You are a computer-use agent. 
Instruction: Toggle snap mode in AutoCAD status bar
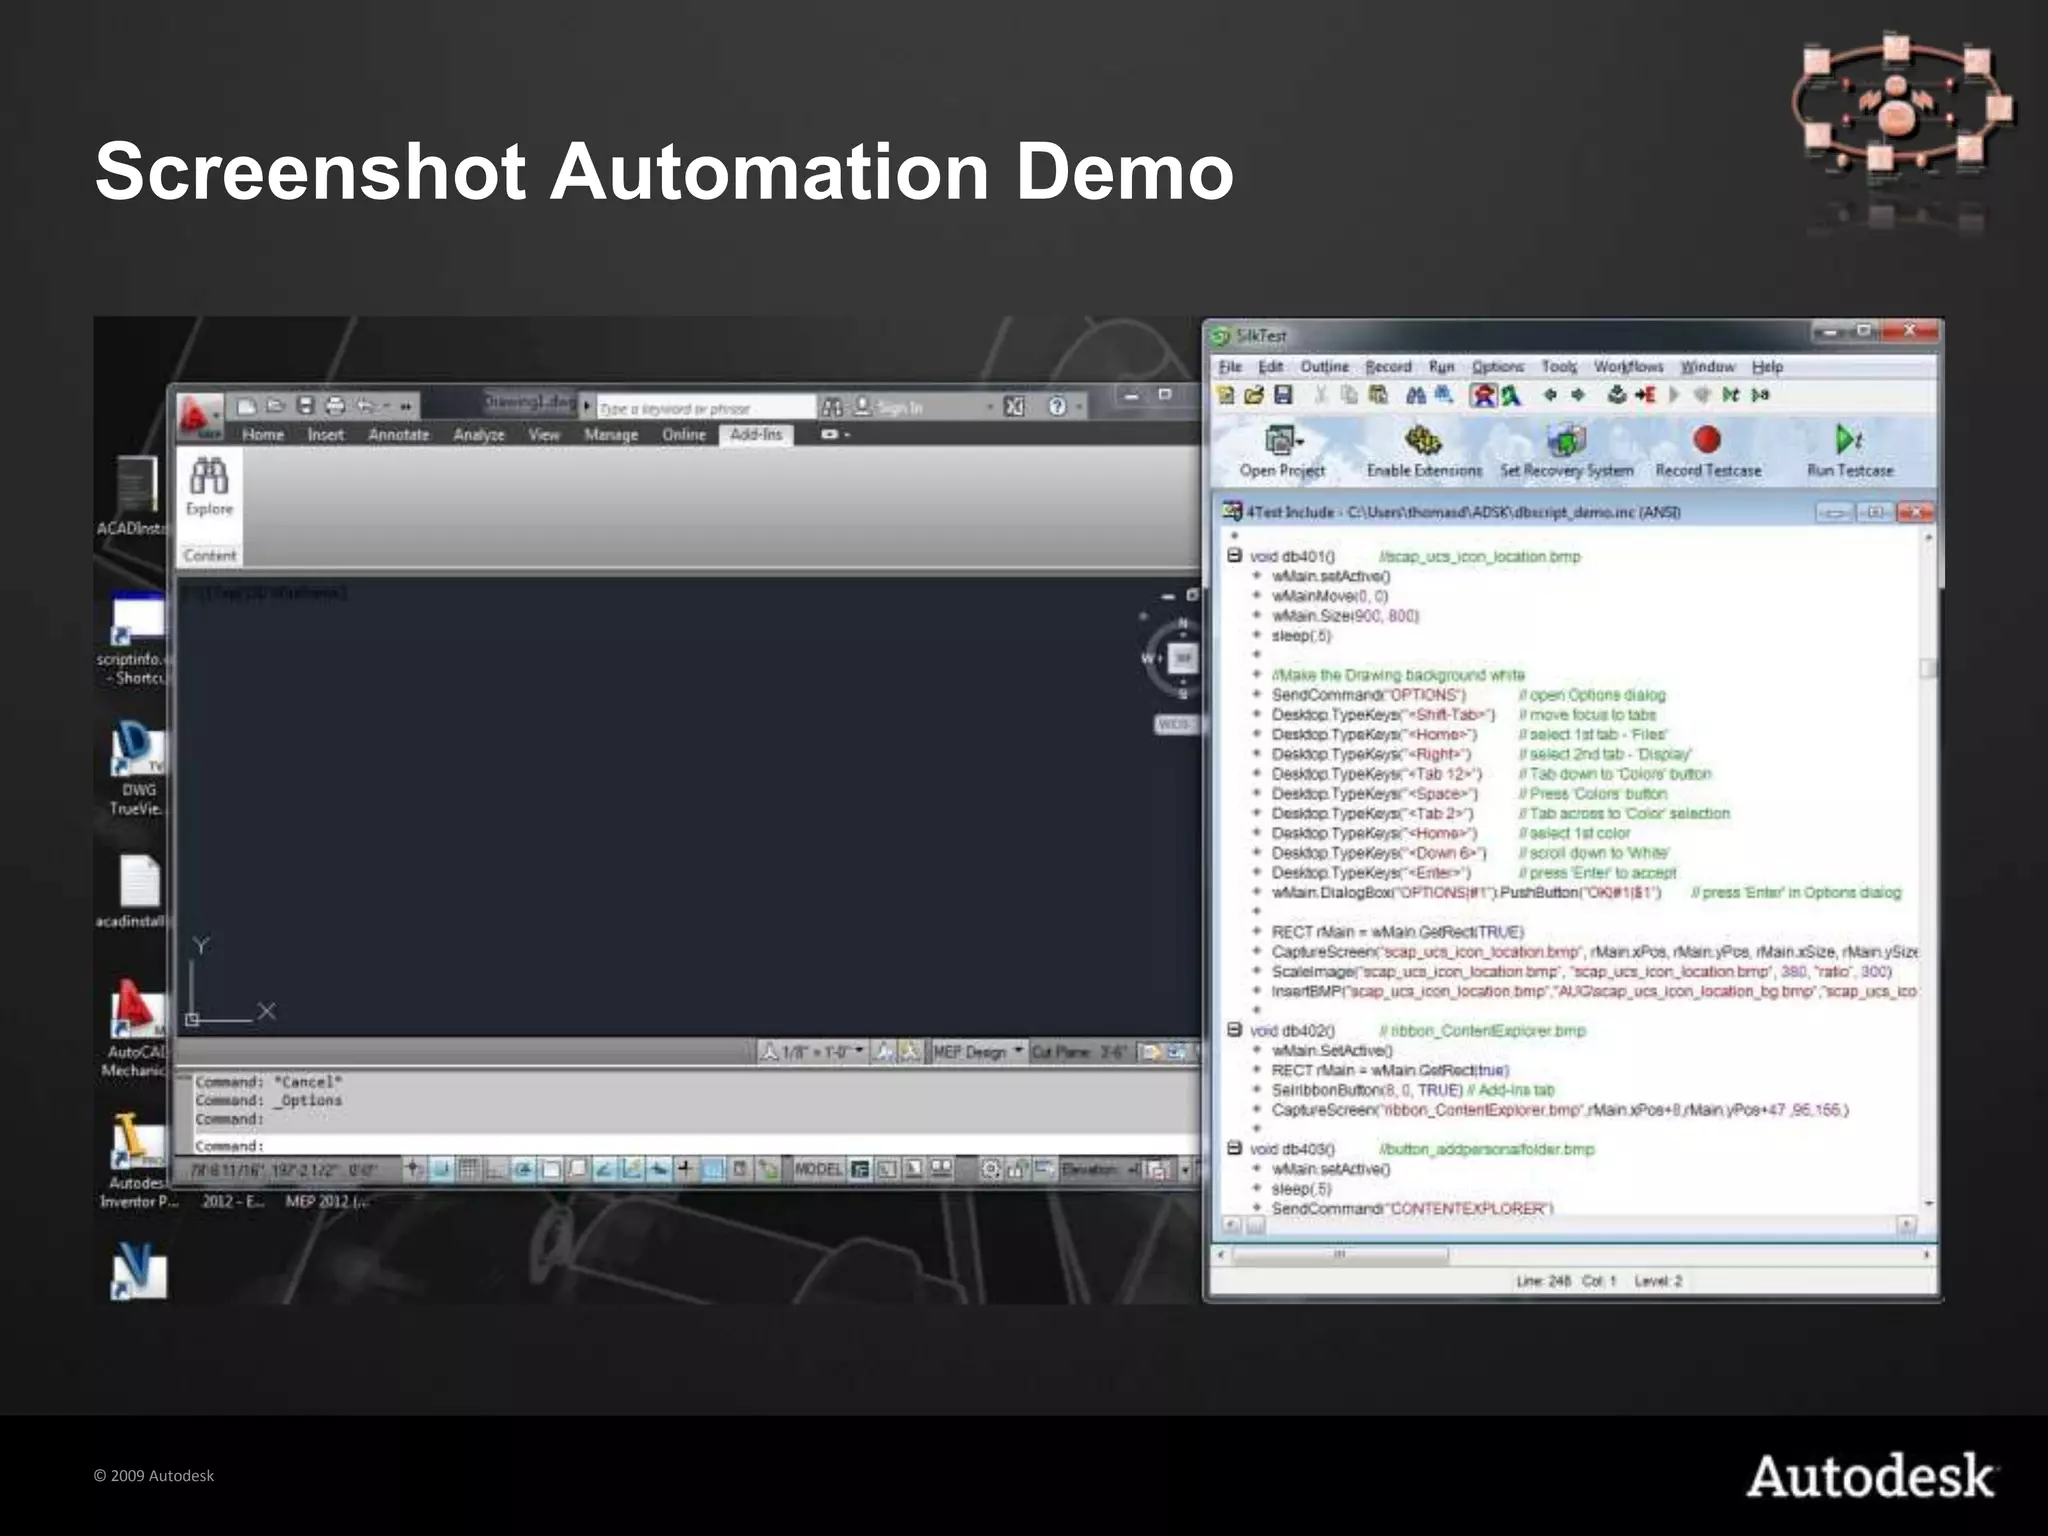click(441, 1169)
